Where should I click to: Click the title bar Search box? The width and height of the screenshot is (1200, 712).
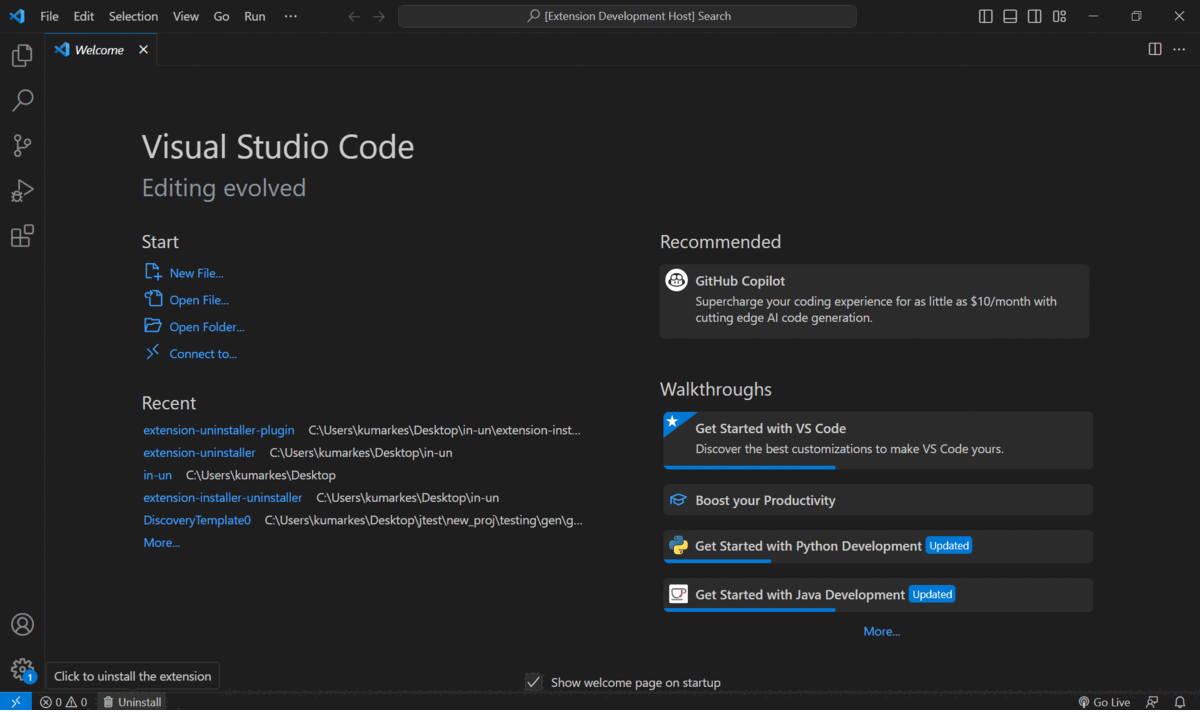click(x=627, y=16)
